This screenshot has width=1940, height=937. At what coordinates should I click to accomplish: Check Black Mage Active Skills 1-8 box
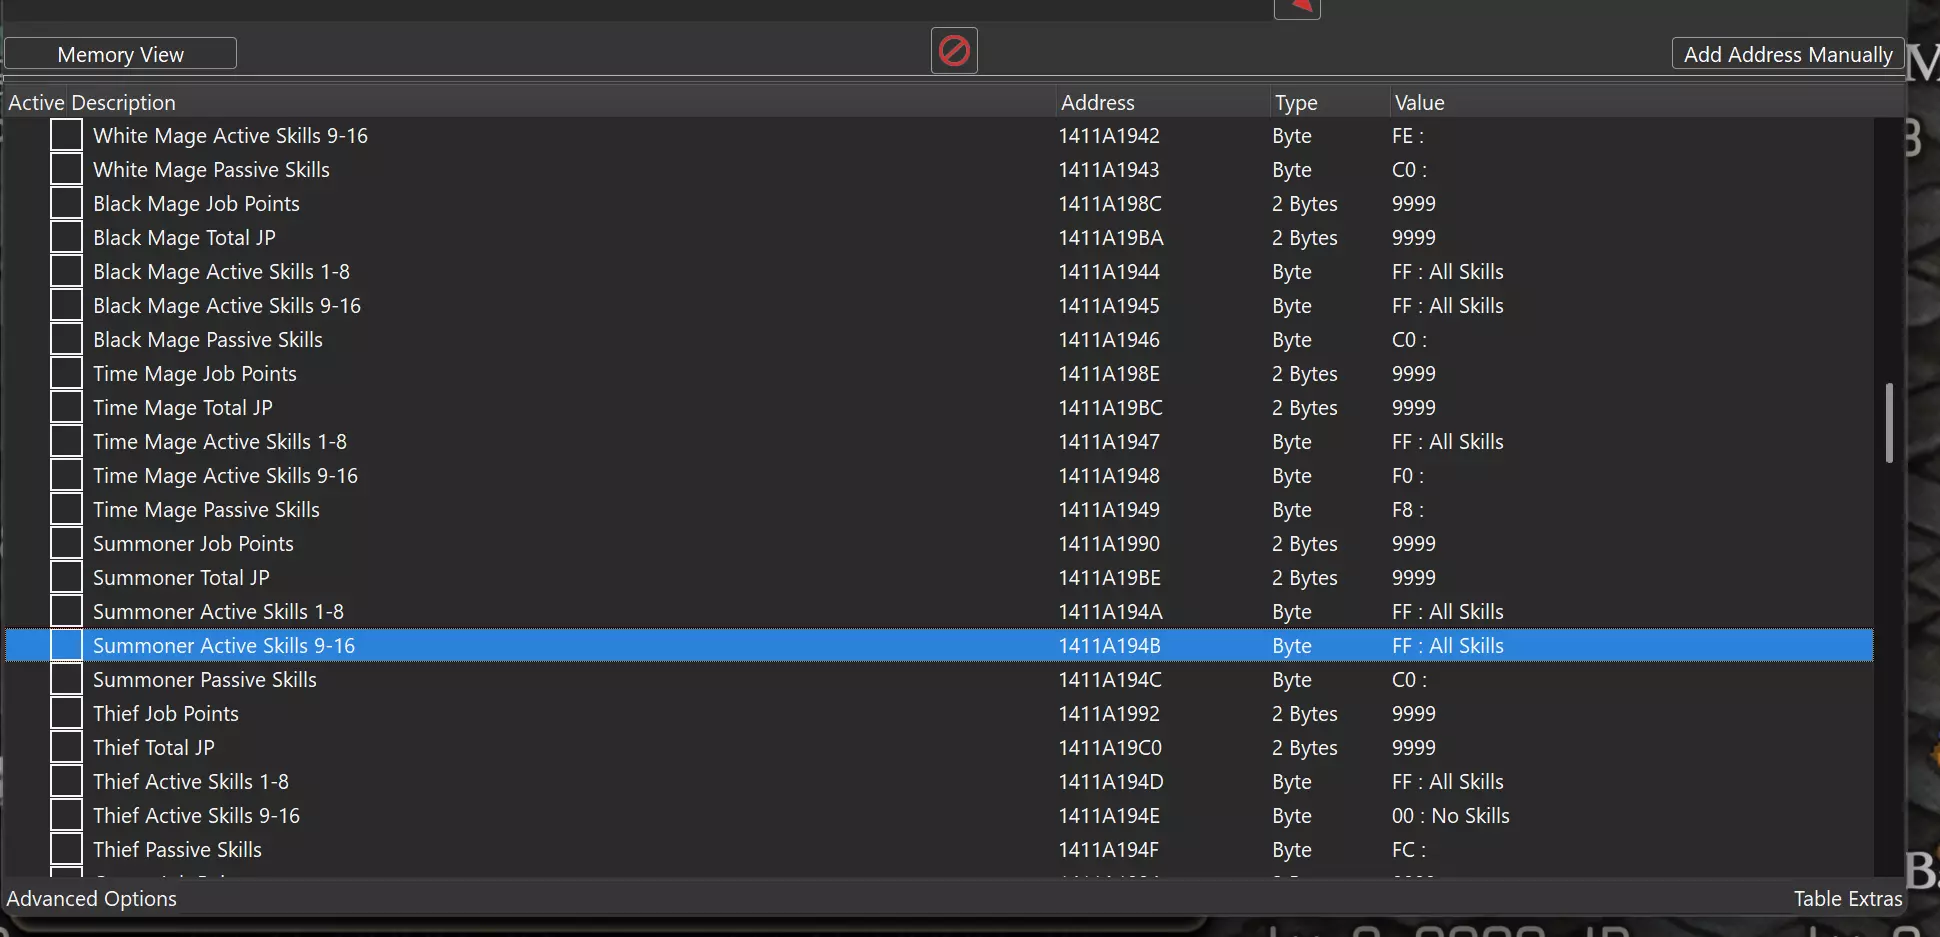[x=67, y=271]
